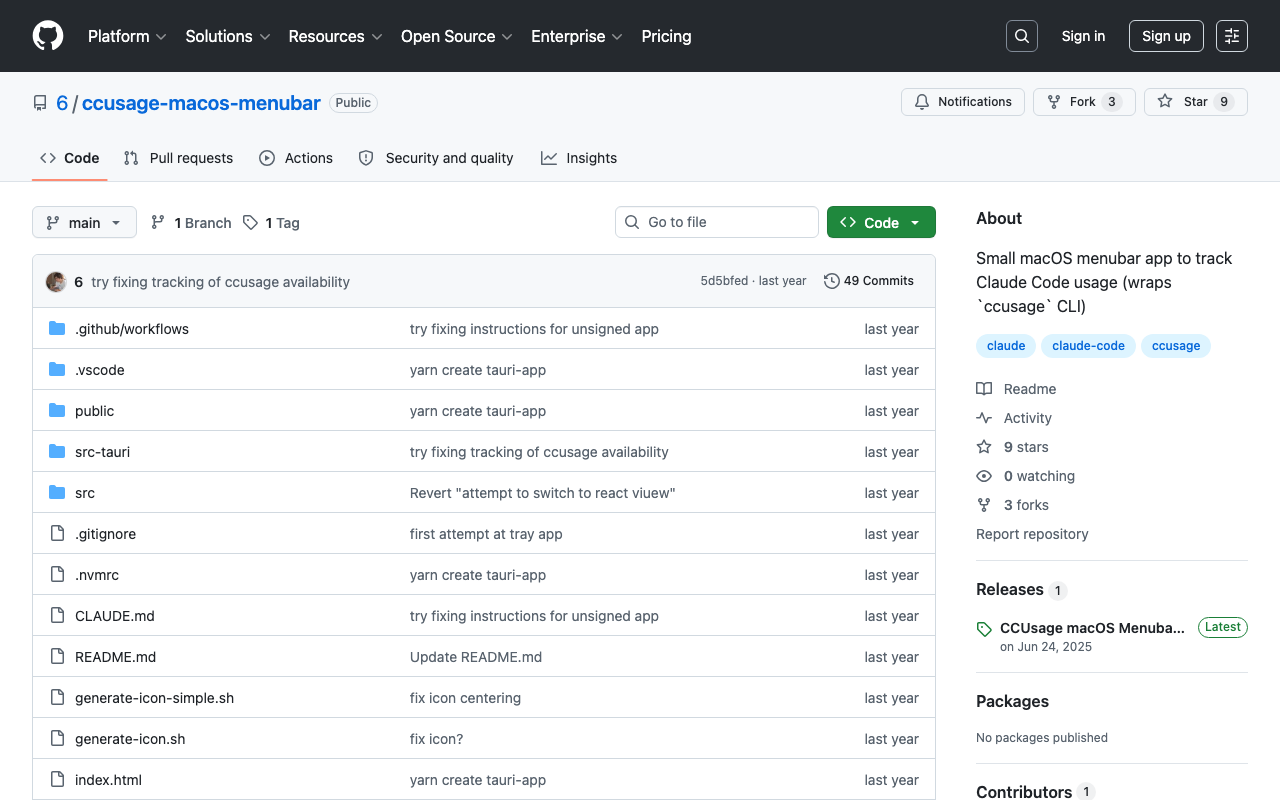Open the generate-icon.sh file
Viewport: 1280px width, 800px height.
tap(130, 739)
